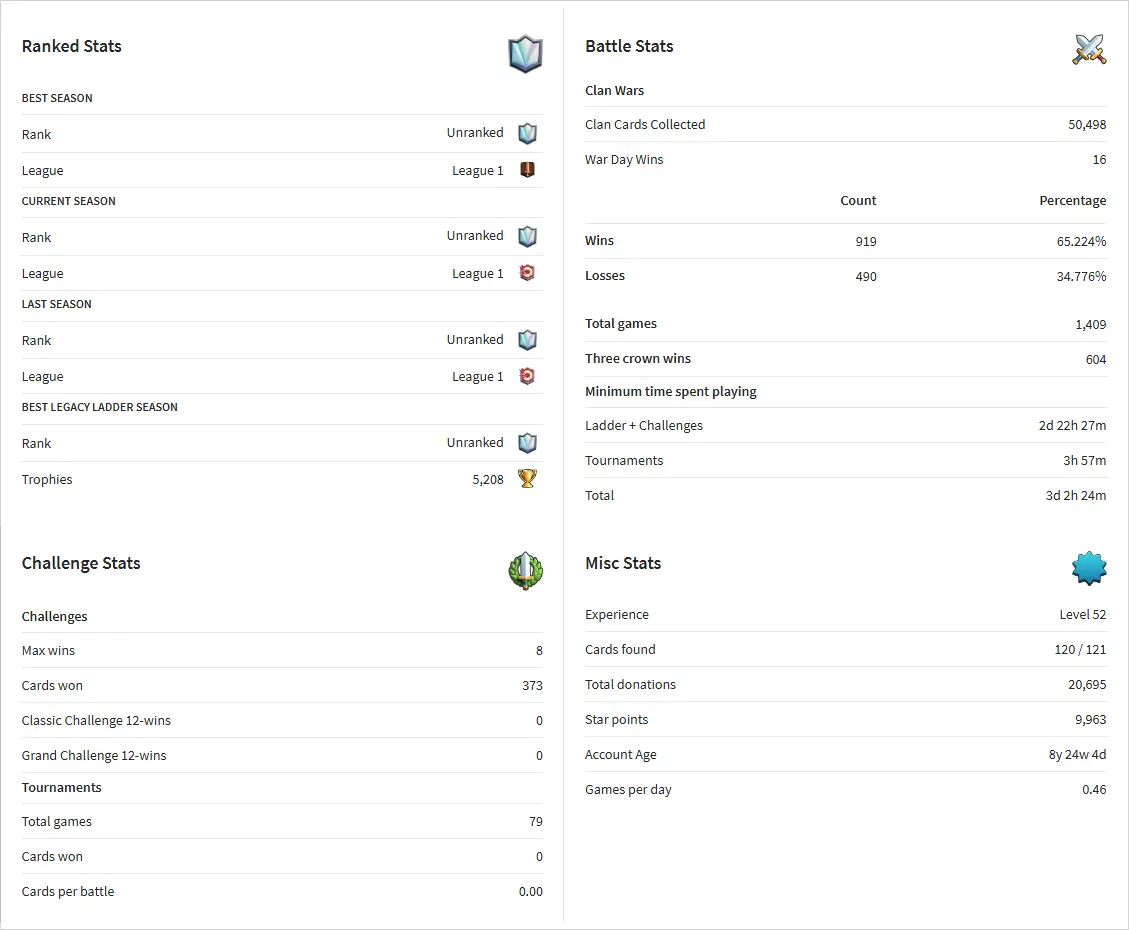This screenshot has height=930, width=1129.
Task: Select the Clan Cards Collected value 50,498
Action: tap(1087, 125)
